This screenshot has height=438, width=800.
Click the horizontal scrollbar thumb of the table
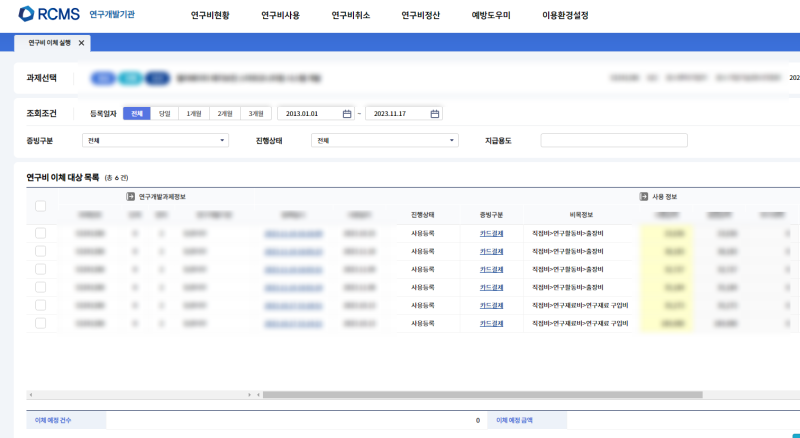click(483, 395)
